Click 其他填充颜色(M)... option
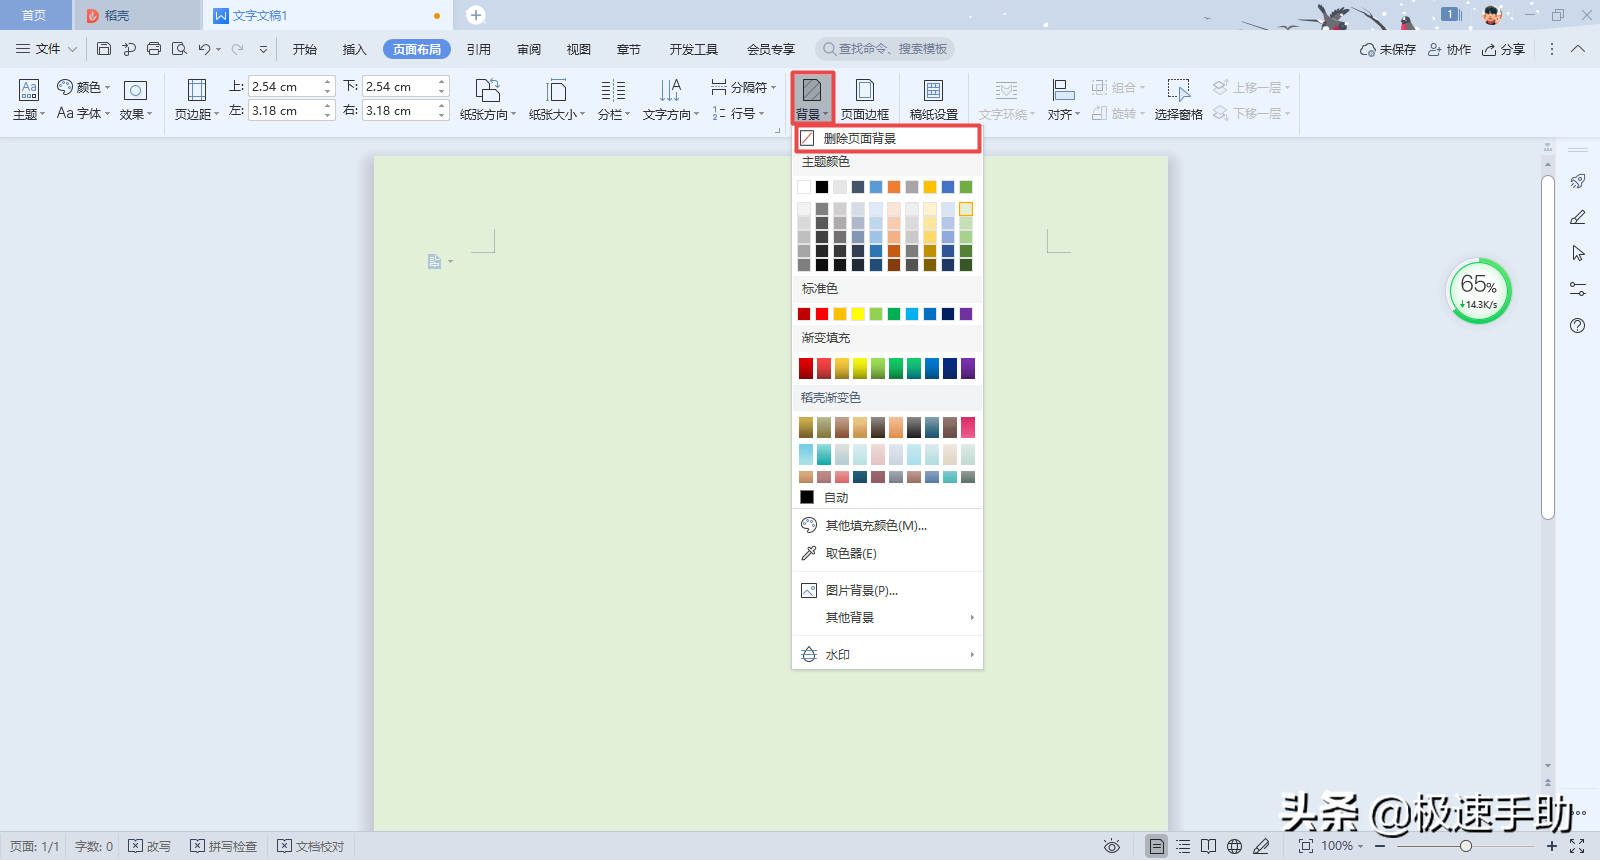Screen dimensions: 1600x860 click(x=875, y=526)
